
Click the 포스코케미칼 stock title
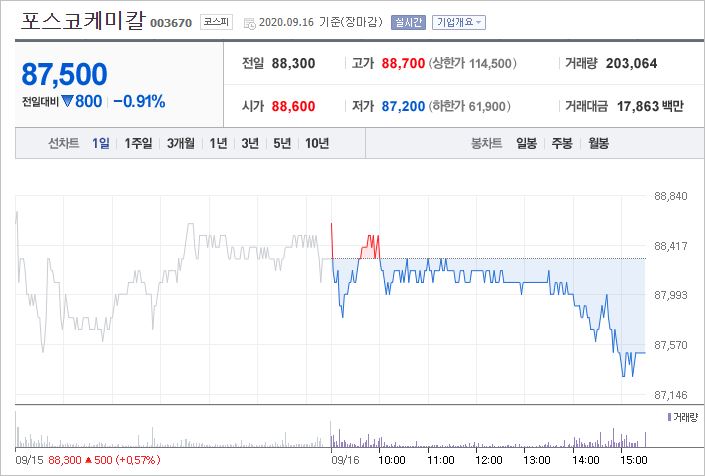(x=83, y=21)
